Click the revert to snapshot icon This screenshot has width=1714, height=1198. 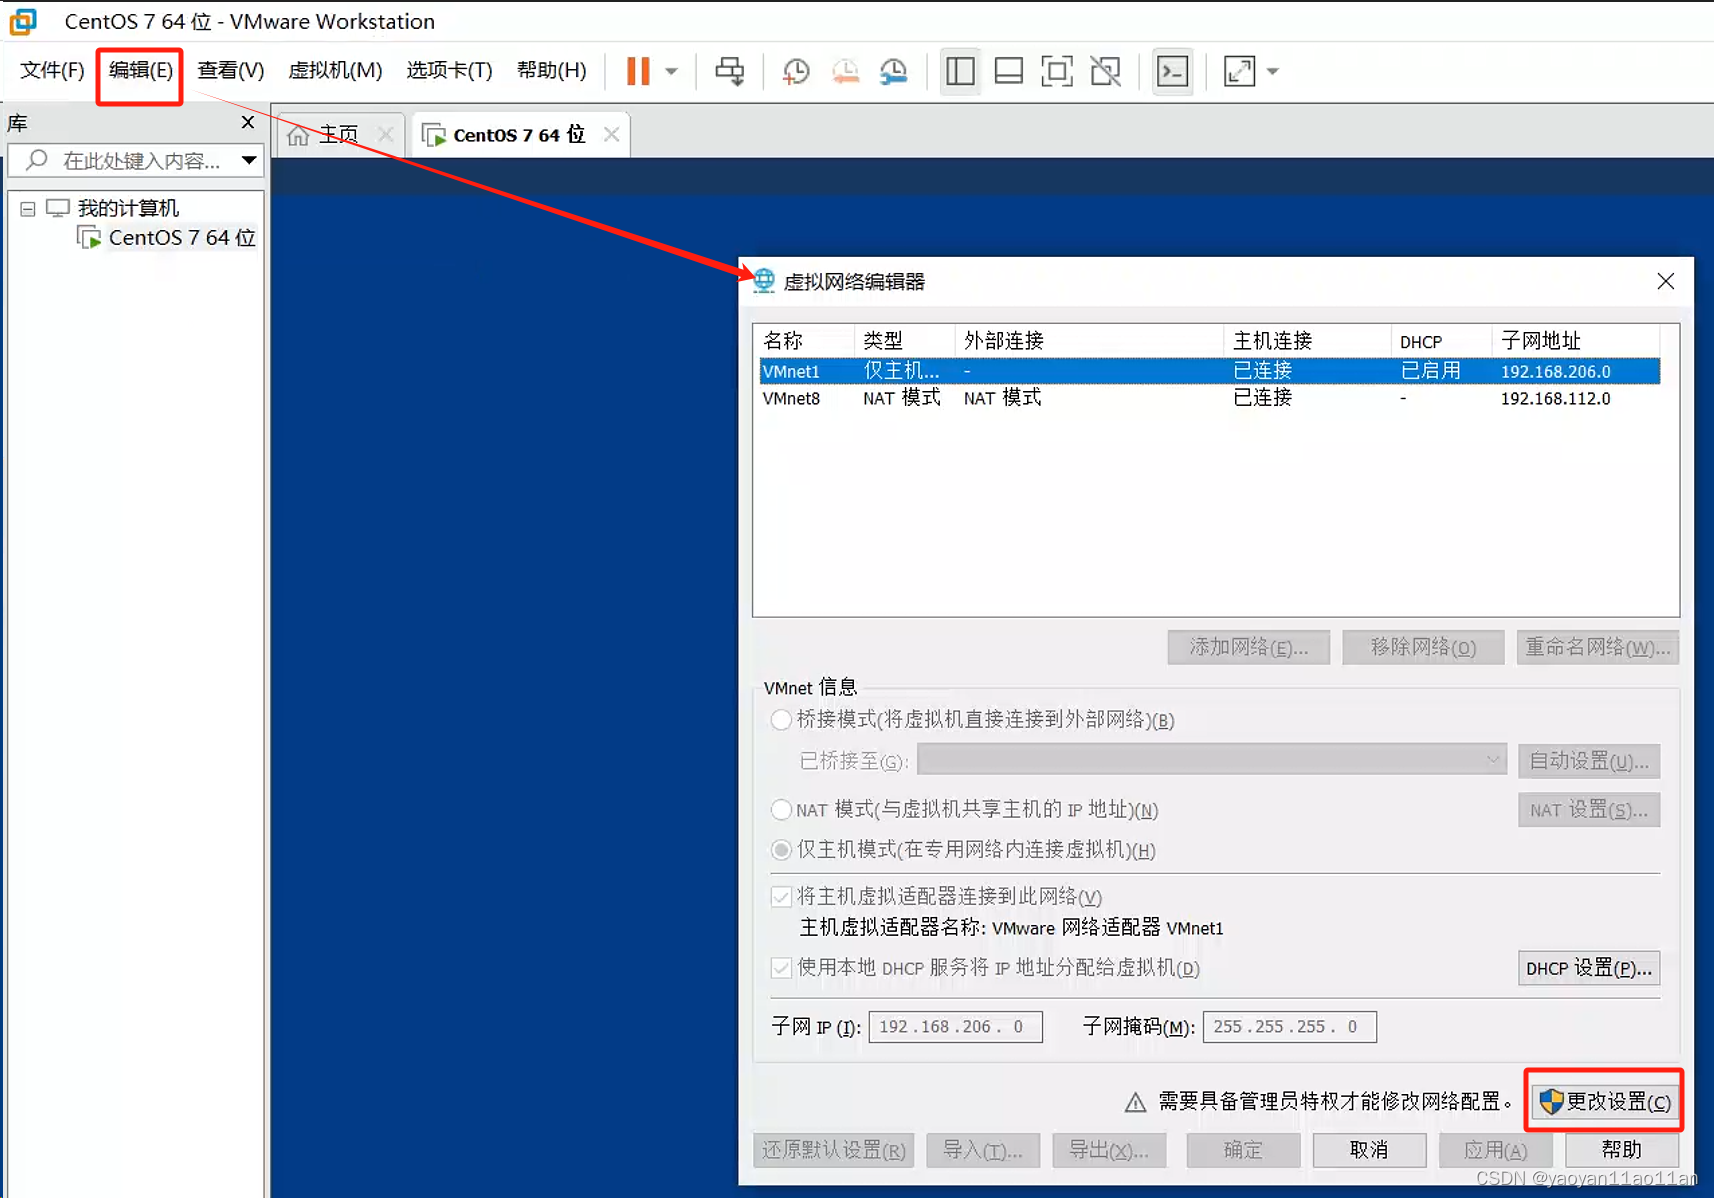pyautogui.click(x=845, y=71)
